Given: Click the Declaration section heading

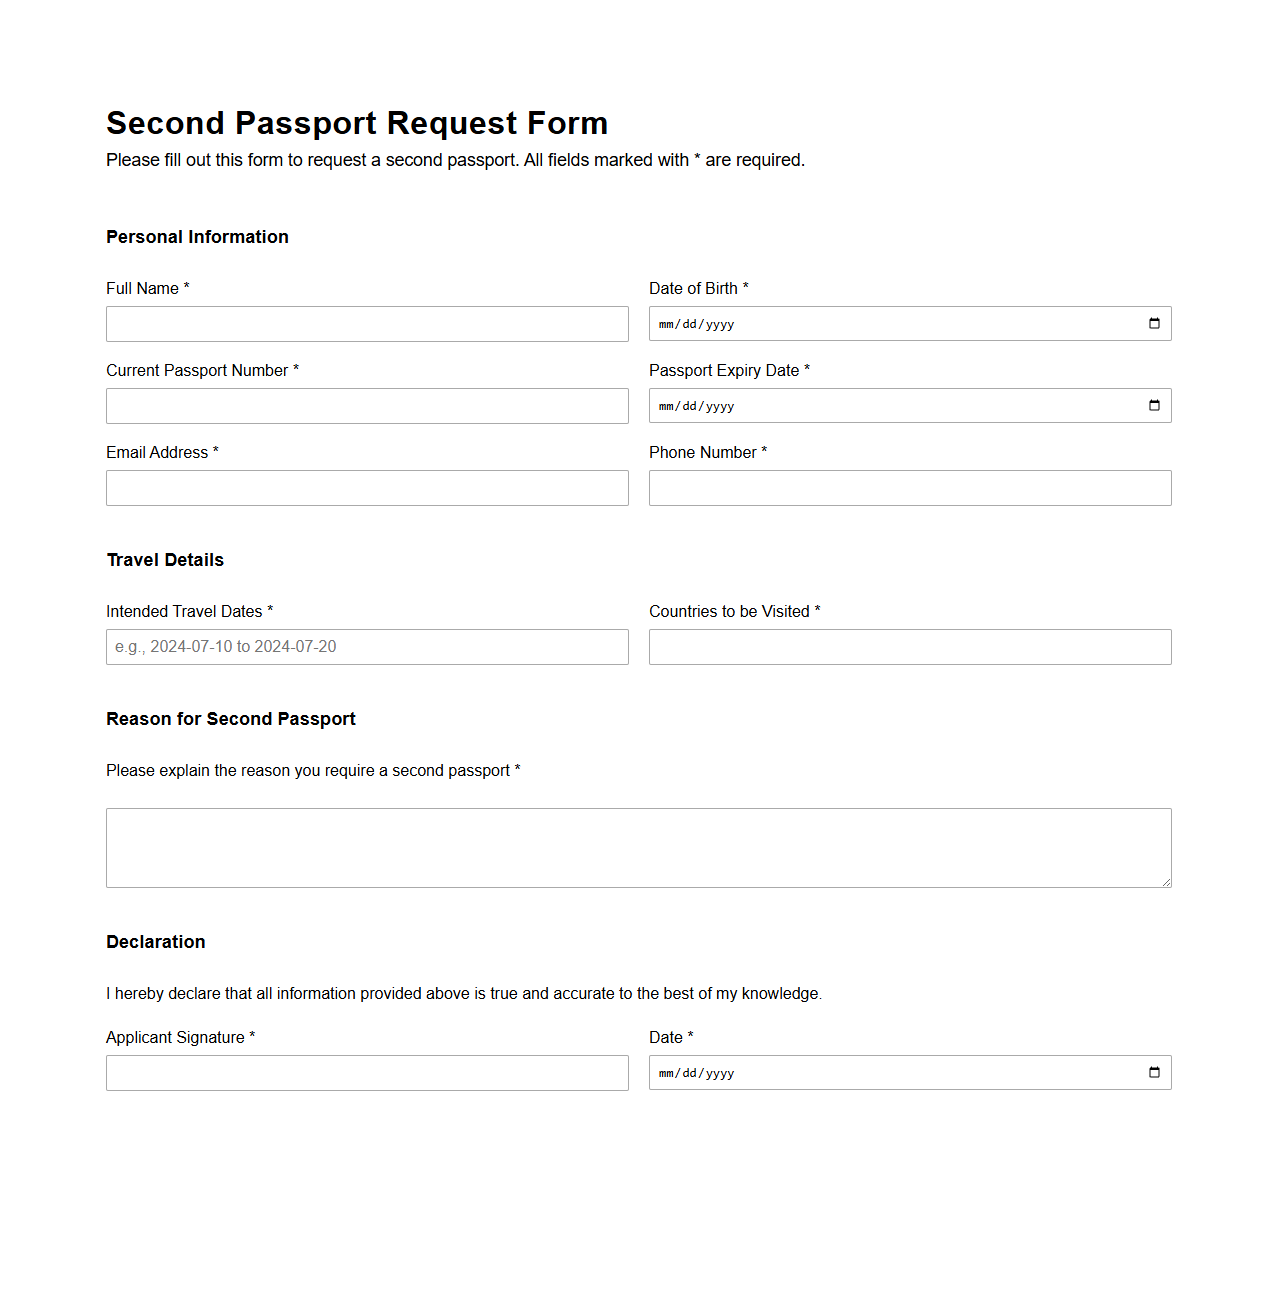Looking at the screenshot, I should 156,941.
